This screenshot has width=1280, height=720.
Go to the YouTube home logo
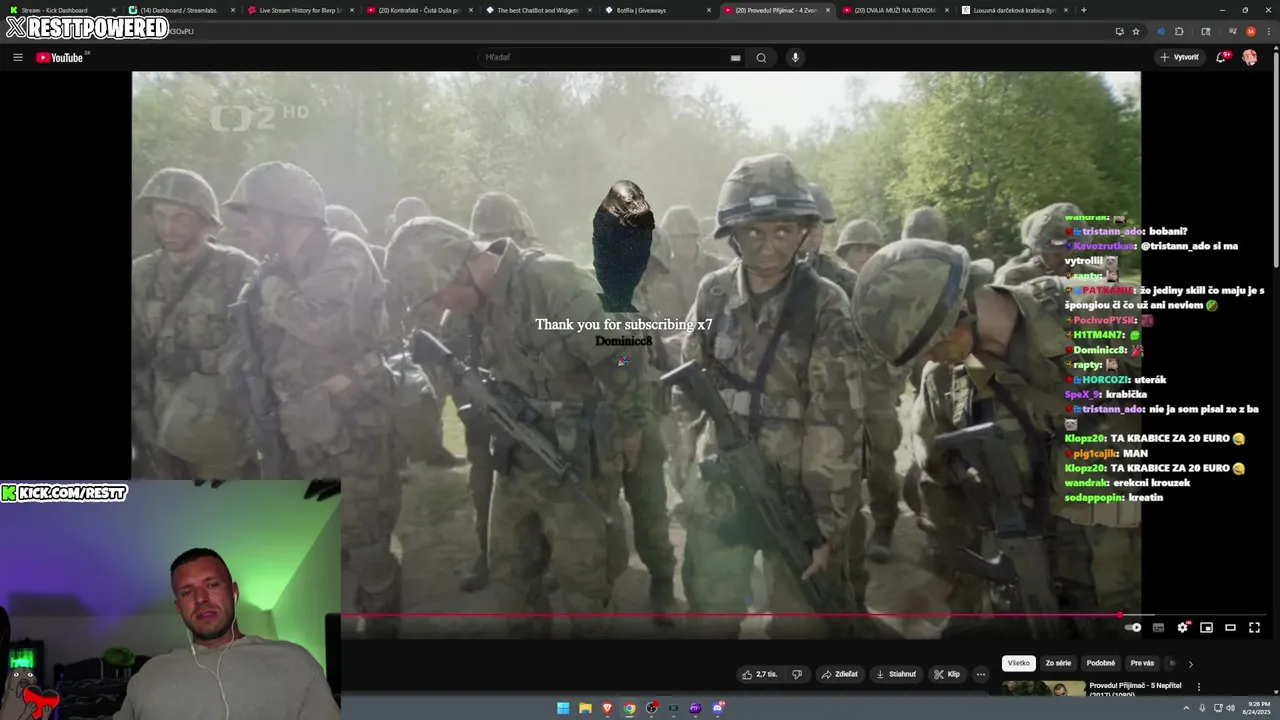[x=60, y=57]
